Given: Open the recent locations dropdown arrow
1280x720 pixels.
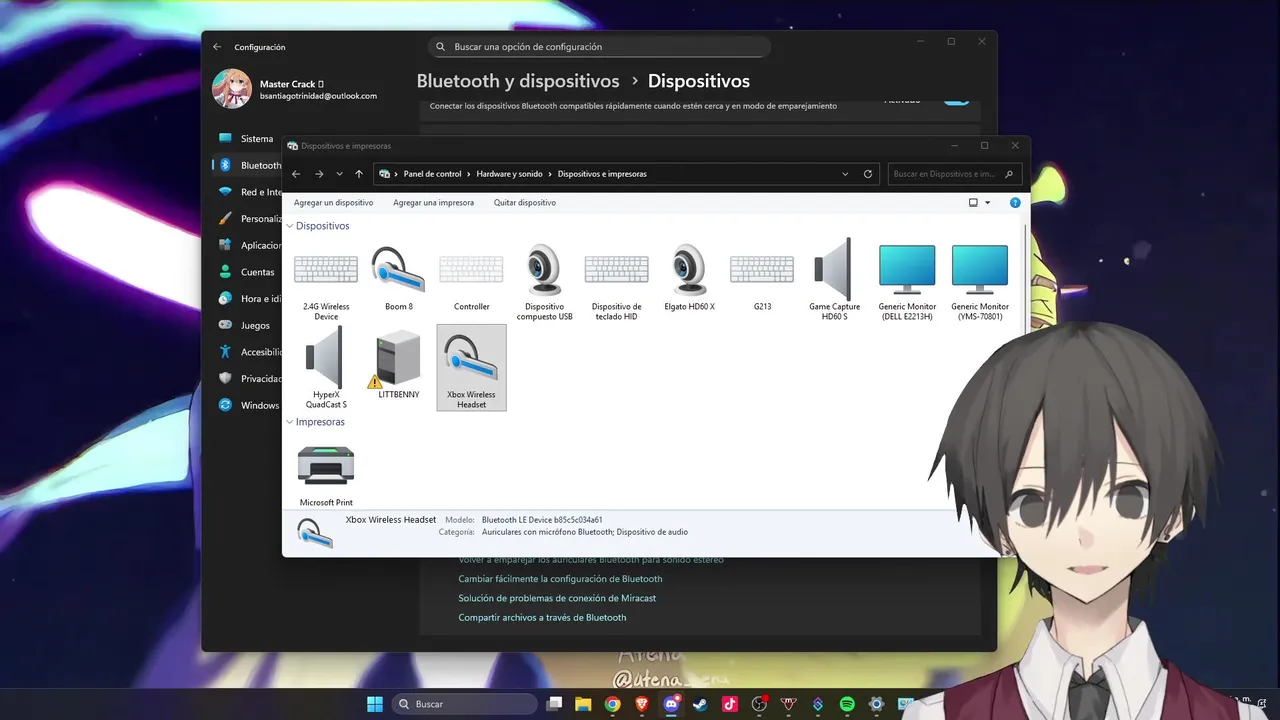Looking at the screenshot, I should [x=339, y=174].
